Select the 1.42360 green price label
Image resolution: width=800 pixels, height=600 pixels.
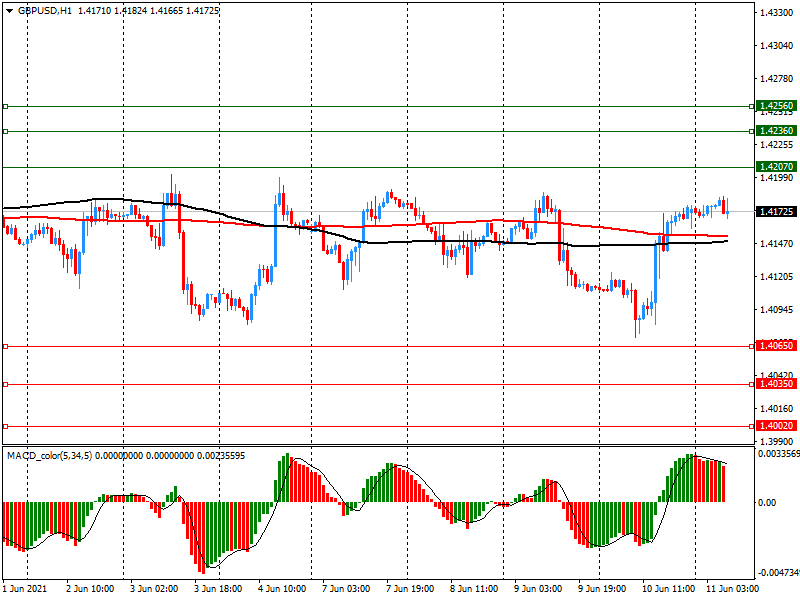[x=776, y=131]
